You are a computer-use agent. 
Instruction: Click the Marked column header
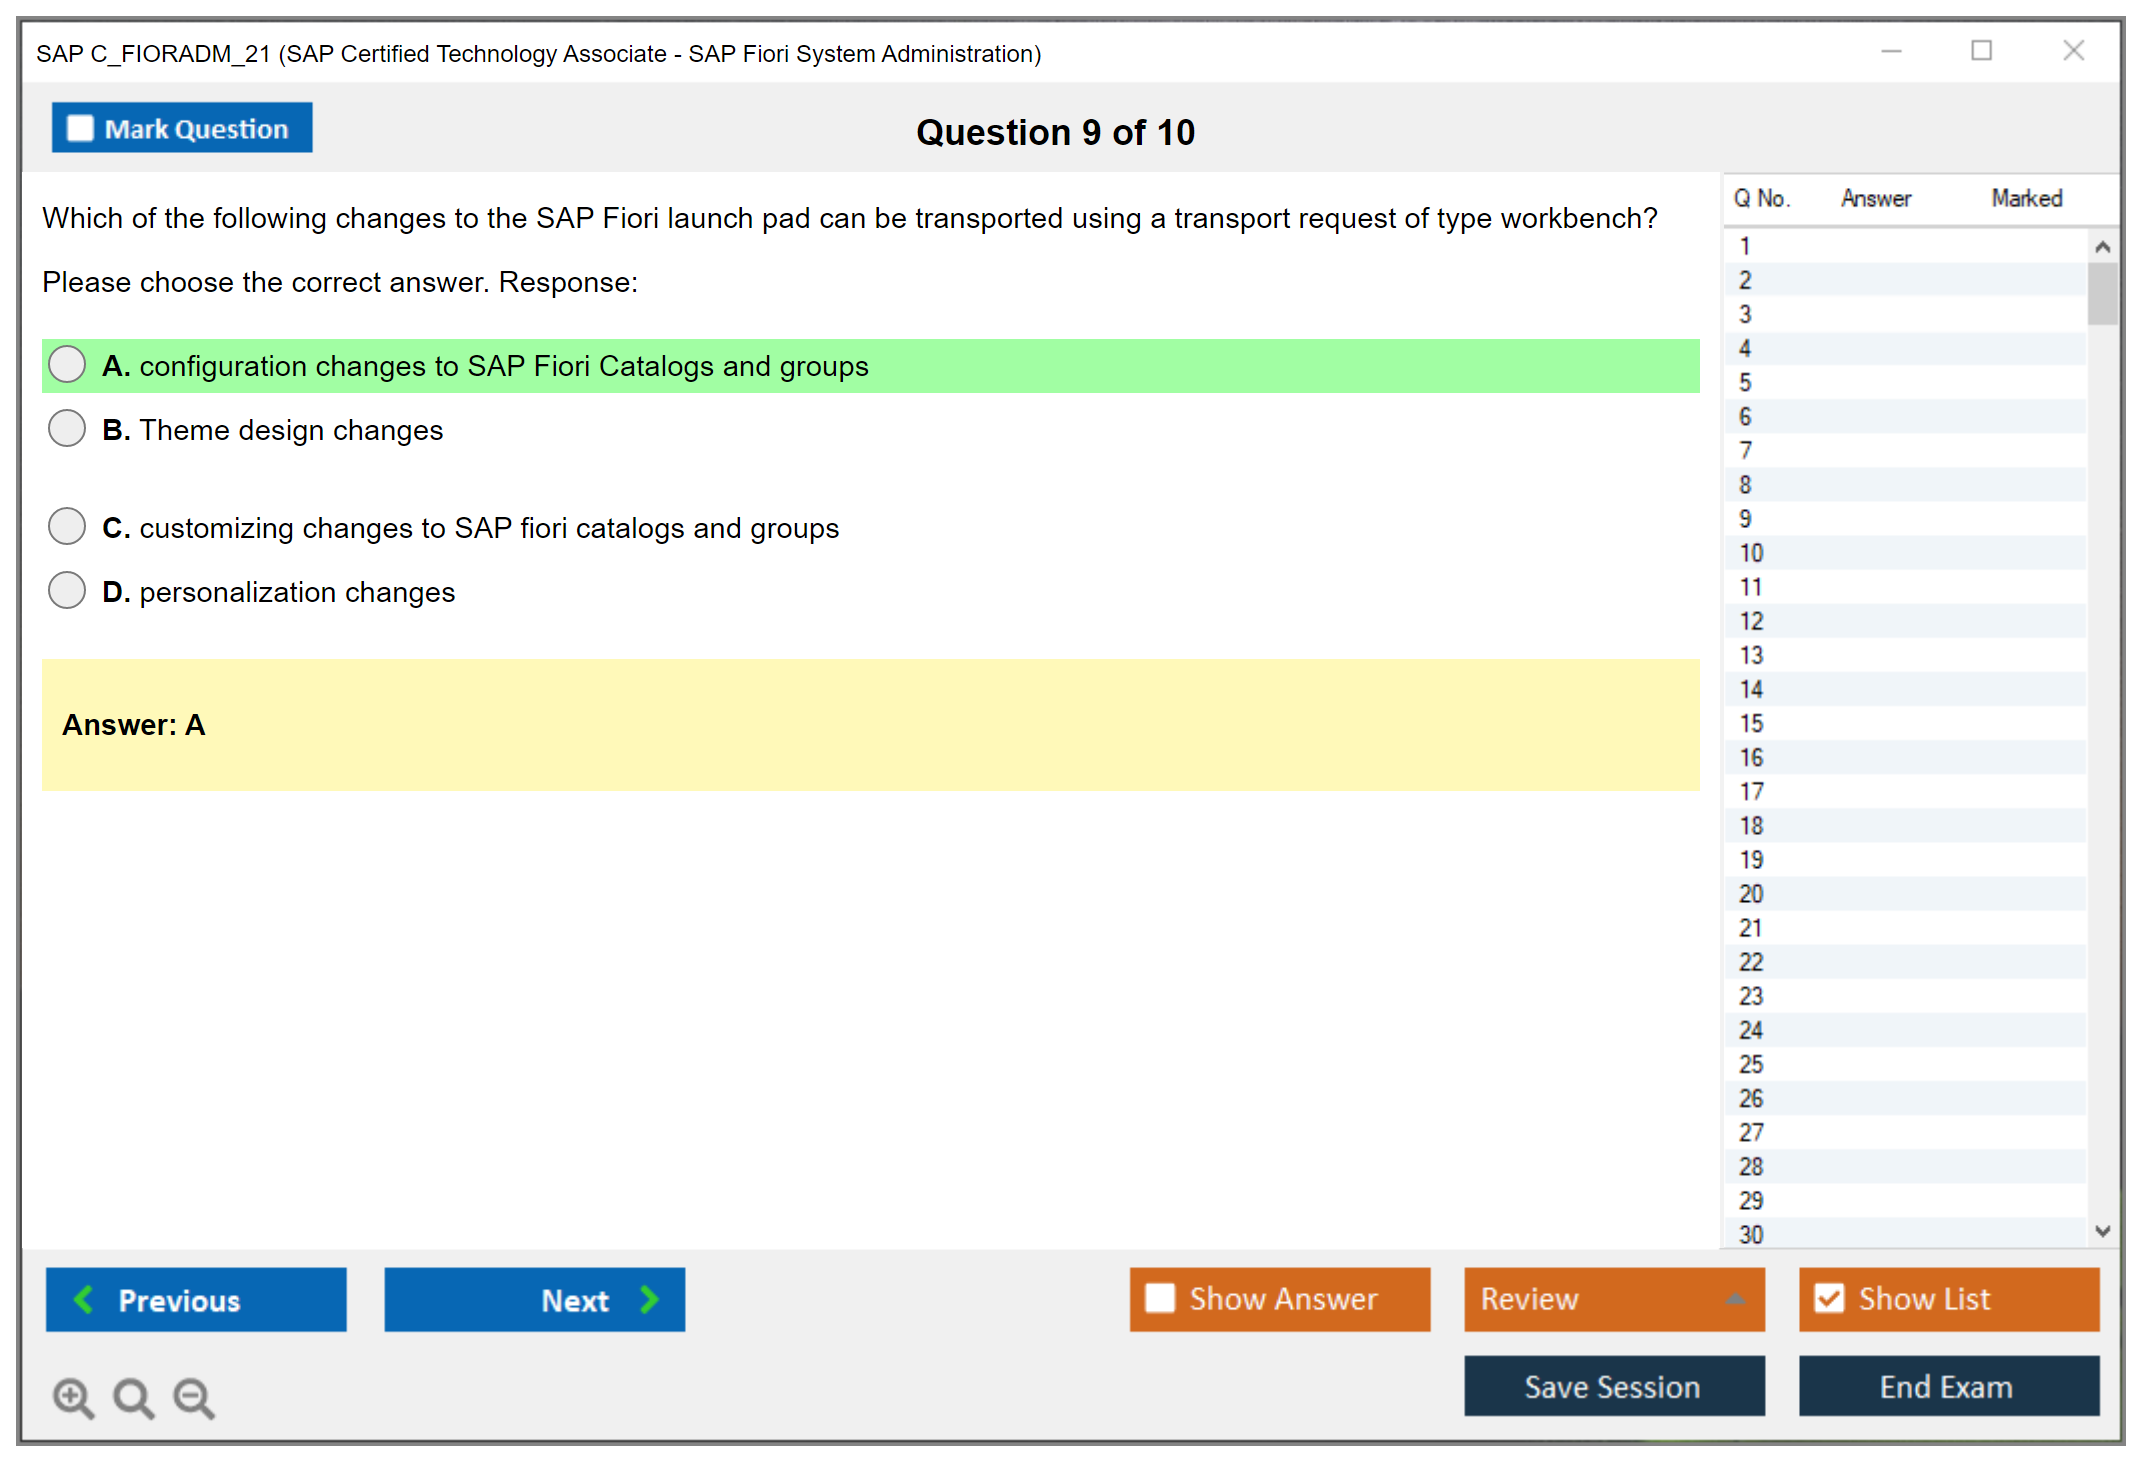click(2026, 198)
